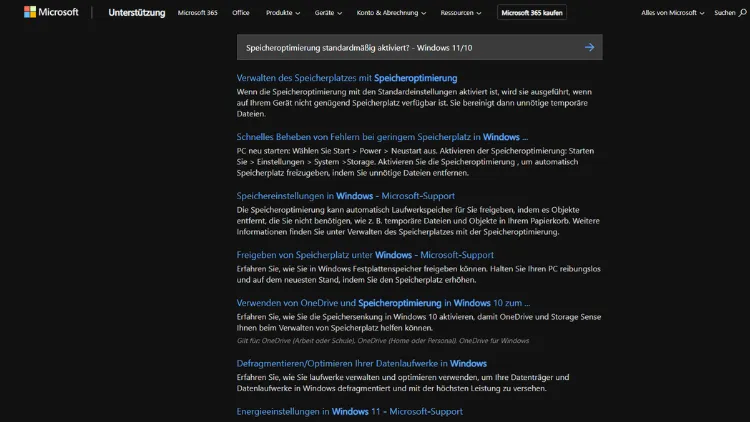This screenshot has width=750, height=422.
Task: Submit search with the arrow icon
Action: (x=589, y=47)
